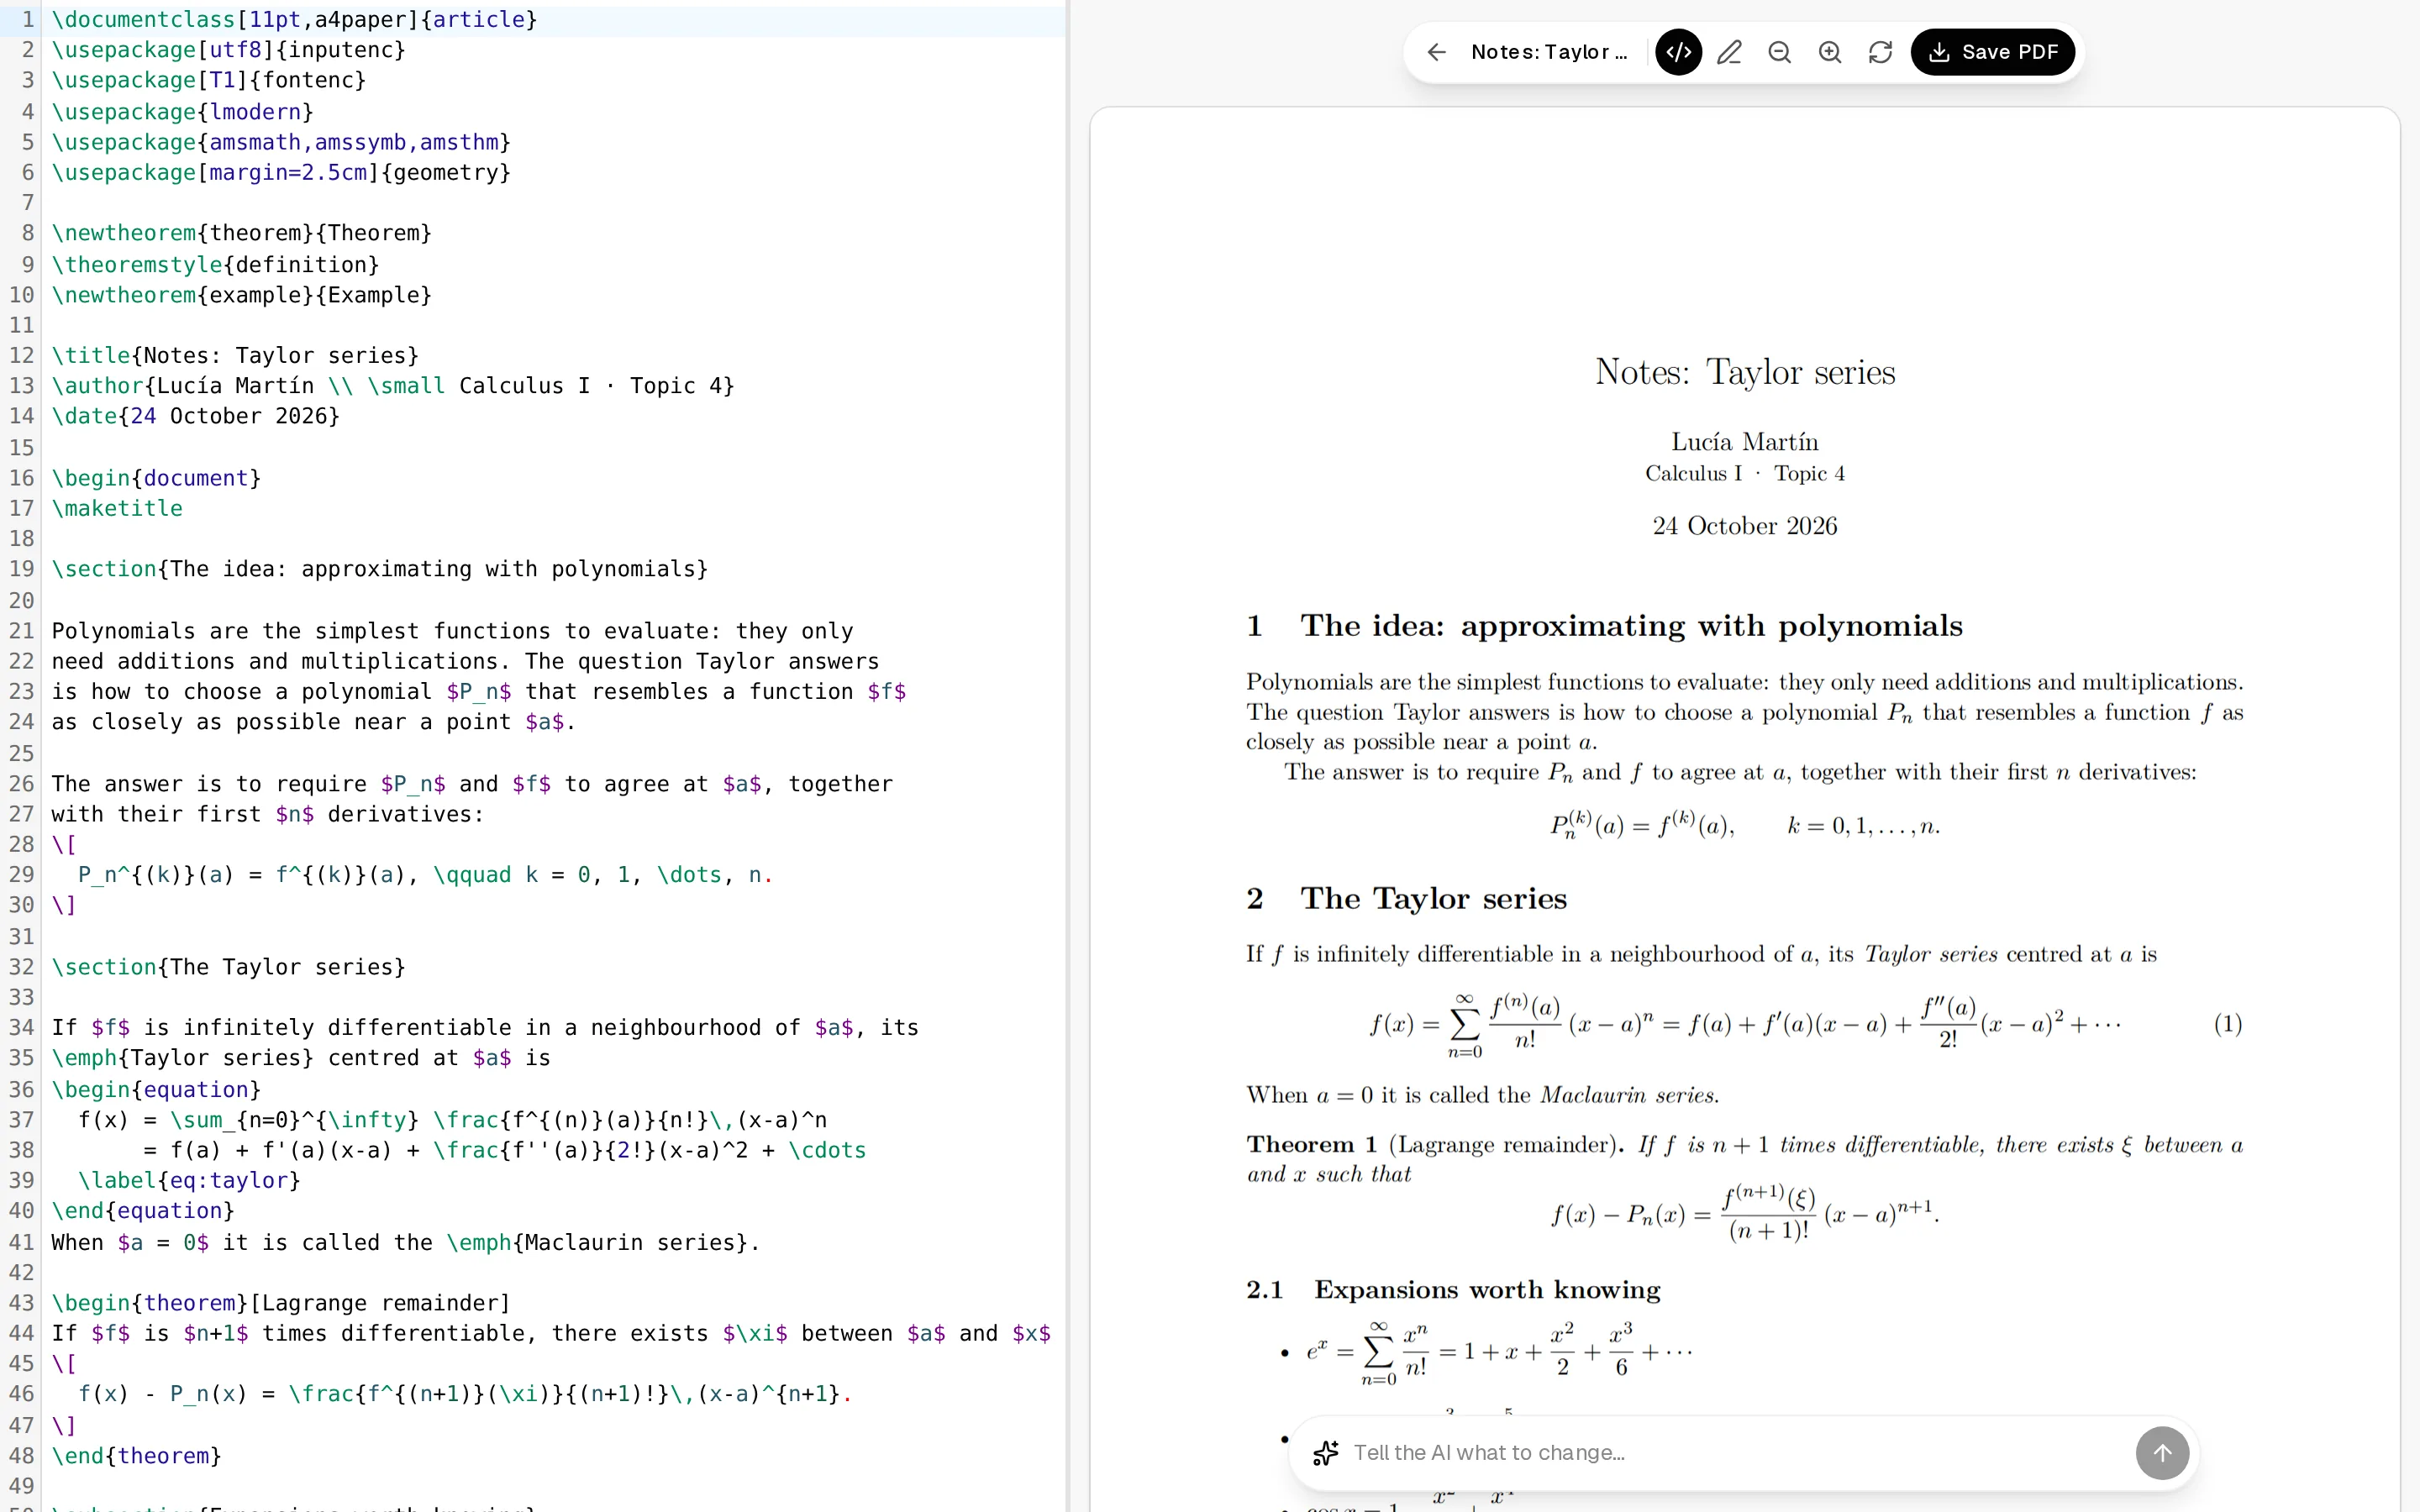The width and height of the screenshot is (2420, 1512).
Task: Click \section{The Taylor series} source line
Action: 228,967
